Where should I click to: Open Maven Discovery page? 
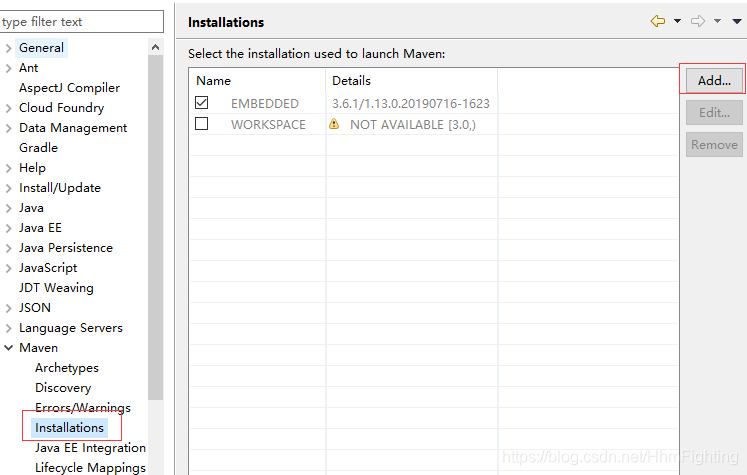coord(63,388)
